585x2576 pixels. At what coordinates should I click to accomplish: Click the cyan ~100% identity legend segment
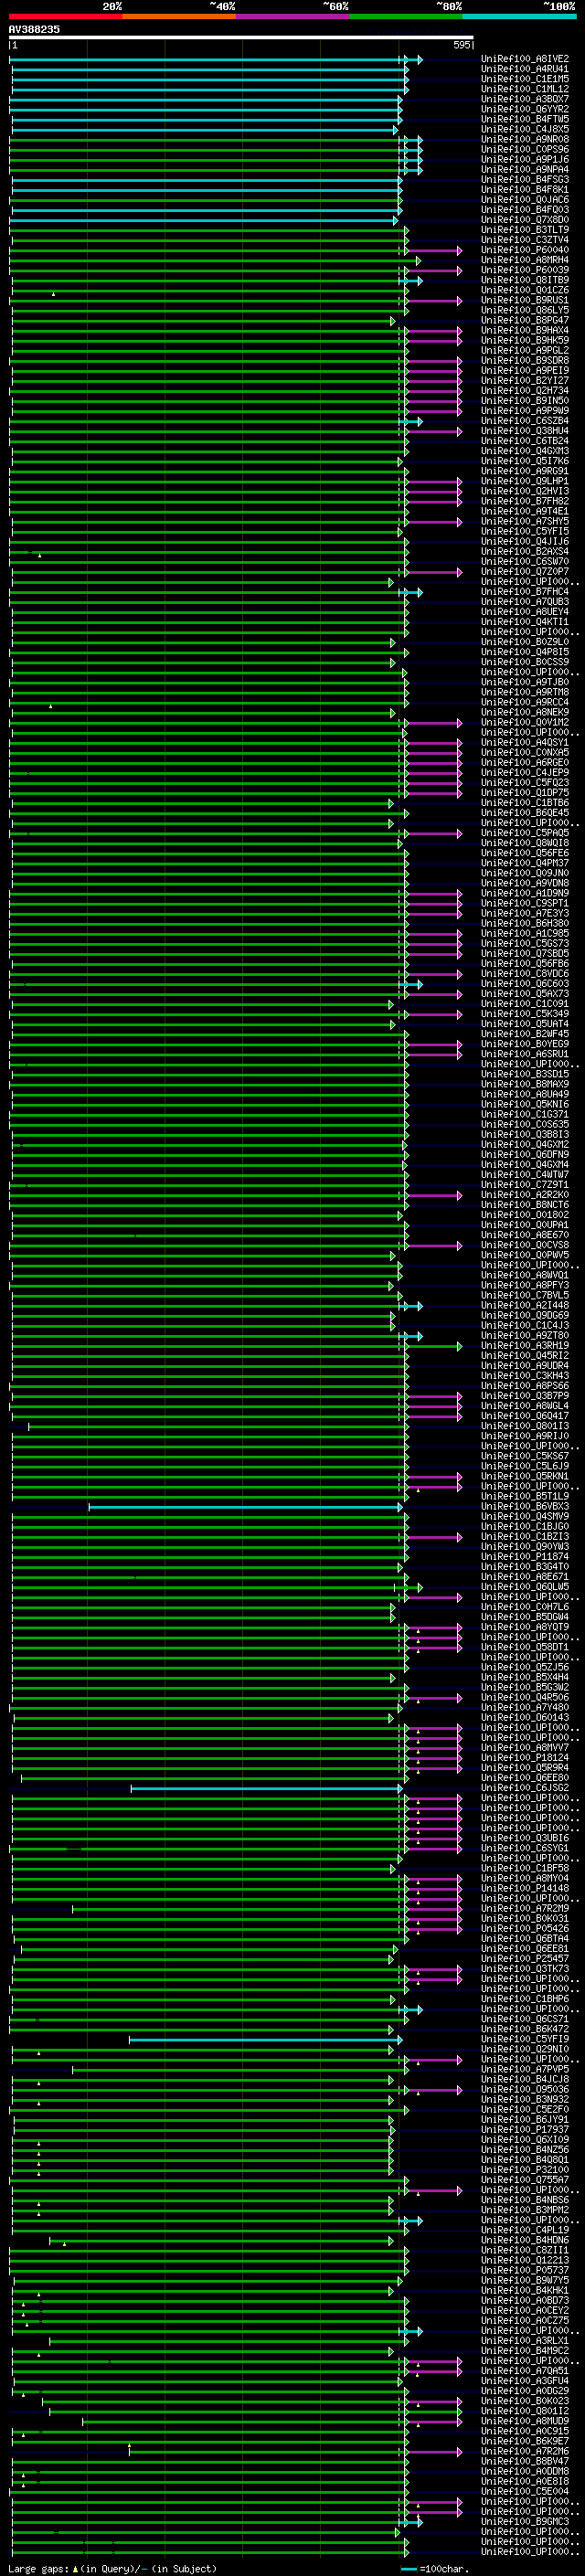click(x=519, y=16)
